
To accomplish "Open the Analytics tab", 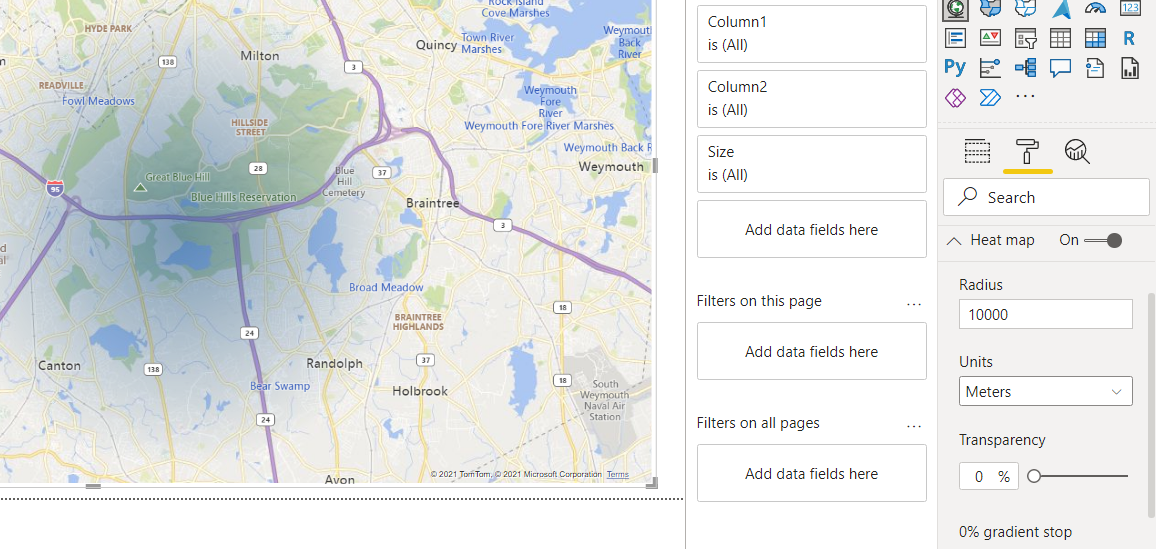I will click(x=1077, y=151).
